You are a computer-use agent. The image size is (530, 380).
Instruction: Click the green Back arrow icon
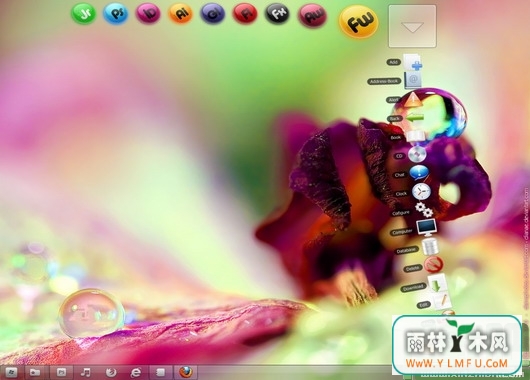414,118
